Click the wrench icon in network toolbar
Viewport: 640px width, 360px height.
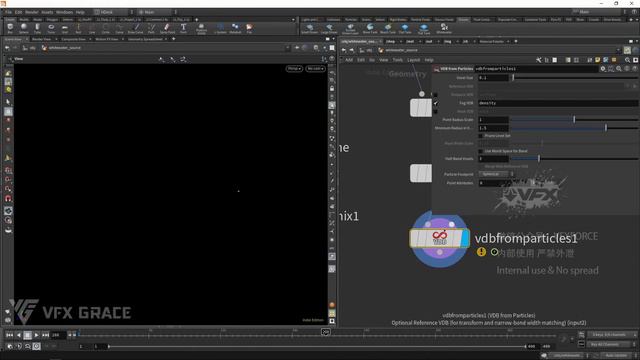coord(539,60)
